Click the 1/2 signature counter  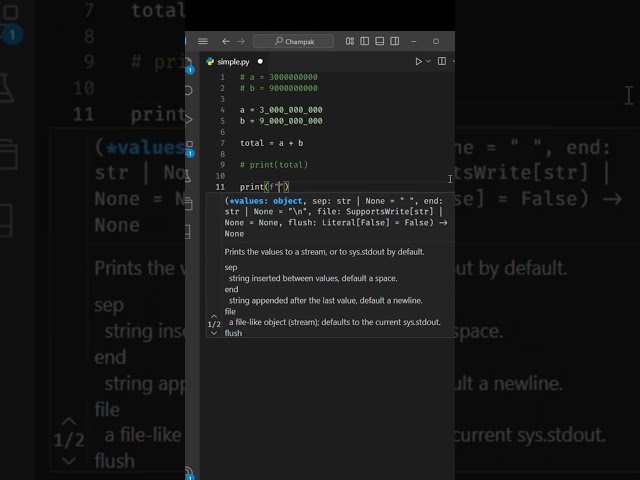pyautogui.click(x=214, y=324)
